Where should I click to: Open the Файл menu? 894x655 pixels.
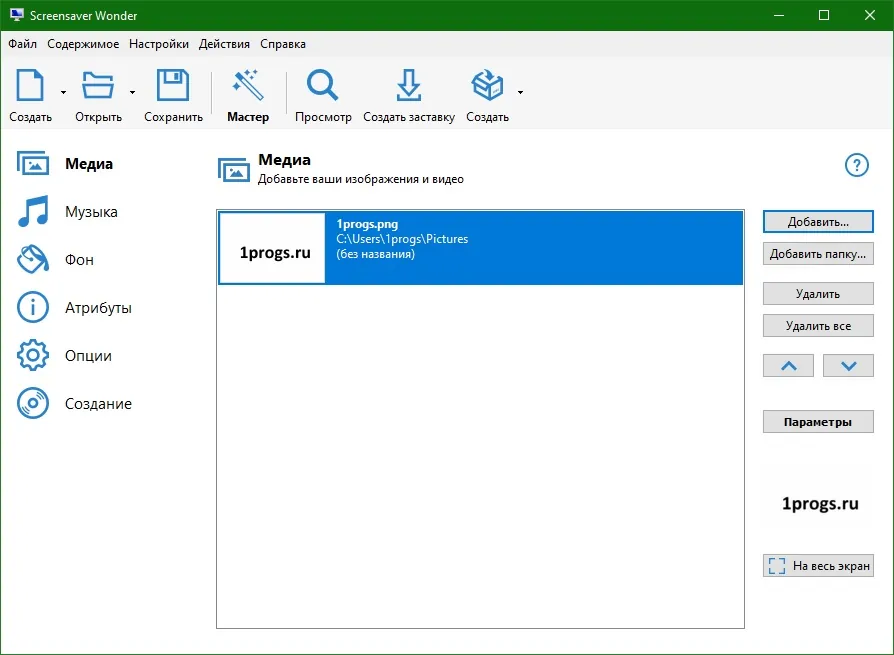[x=22, y=44]
